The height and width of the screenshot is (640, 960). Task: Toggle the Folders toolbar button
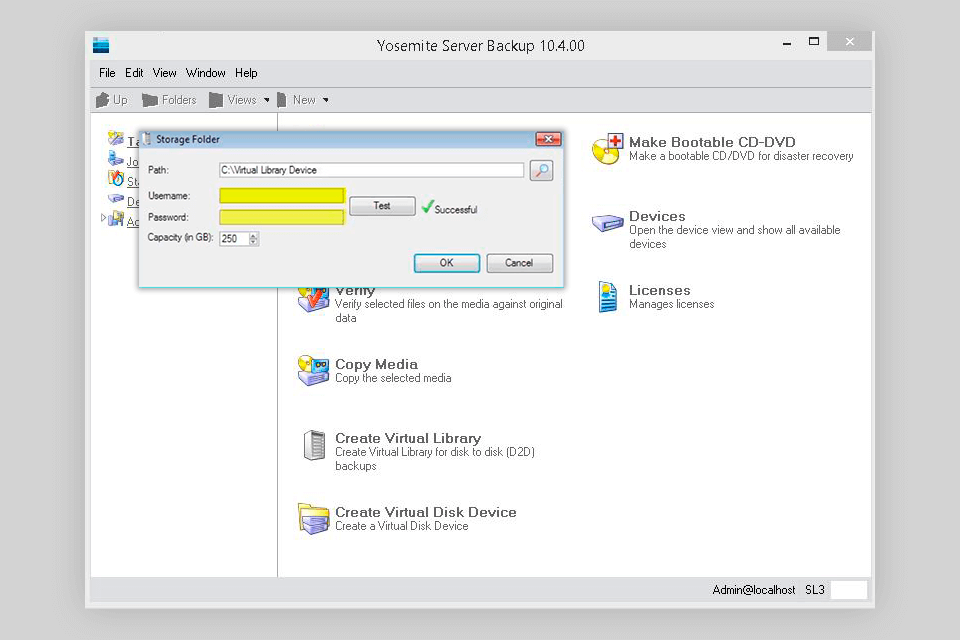[x=169, y=100]
